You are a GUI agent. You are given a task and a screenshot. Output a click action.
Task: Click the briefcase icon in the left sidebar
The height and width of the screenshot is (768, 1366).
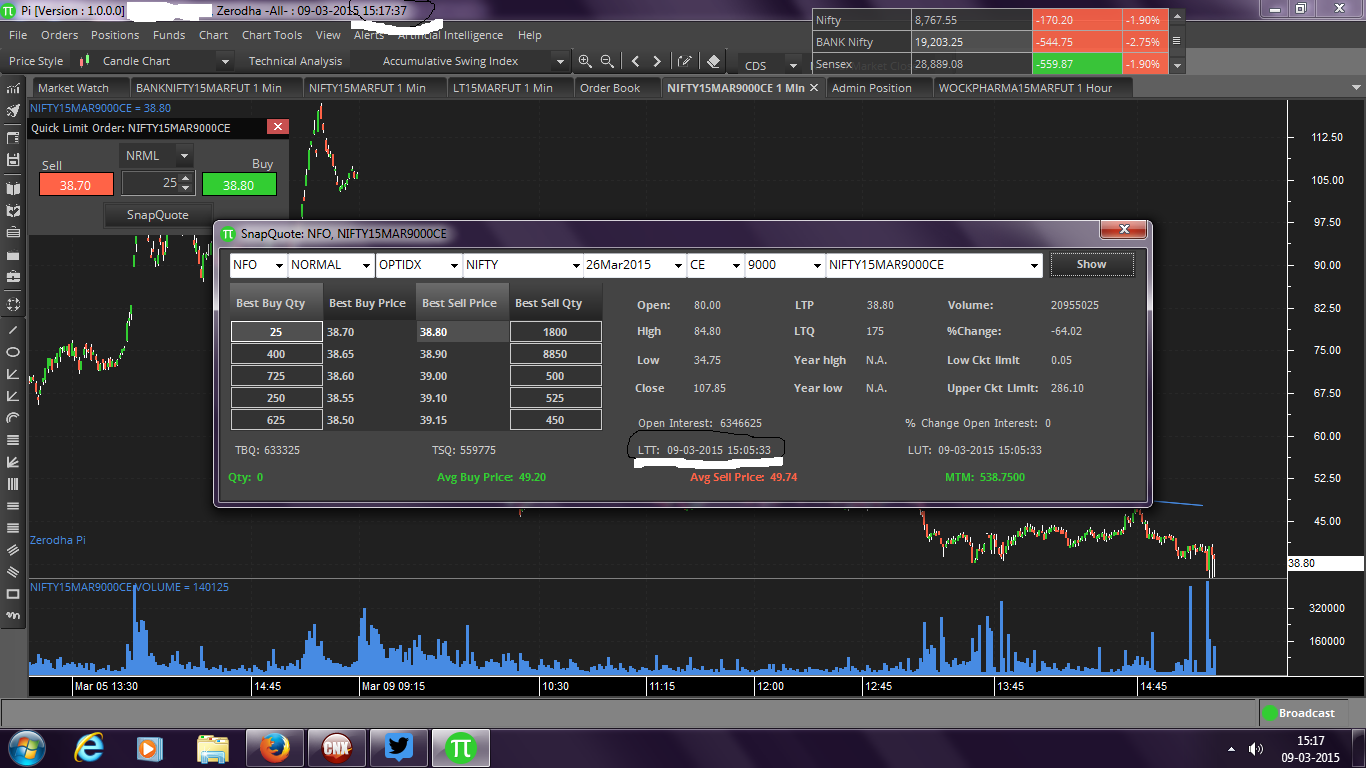(x=13, y=276)
